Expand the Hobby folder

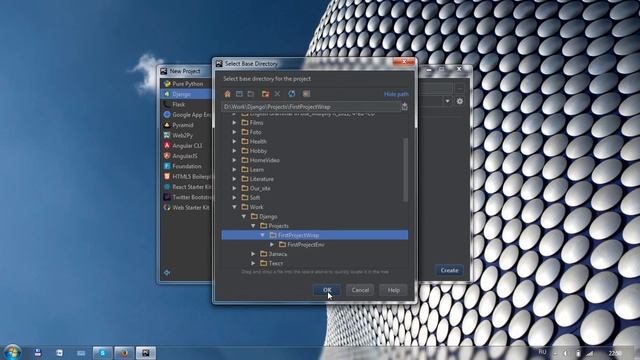[x=234, y=151]
